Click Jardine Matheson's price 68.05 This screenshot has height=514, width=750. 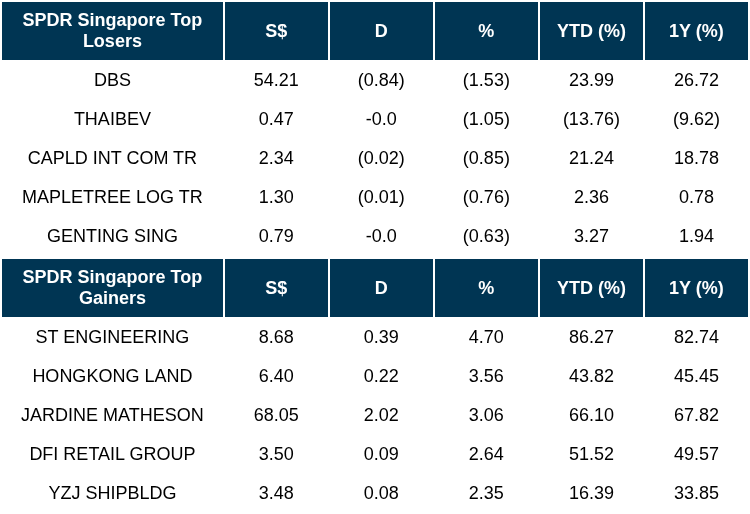[276, 415]
